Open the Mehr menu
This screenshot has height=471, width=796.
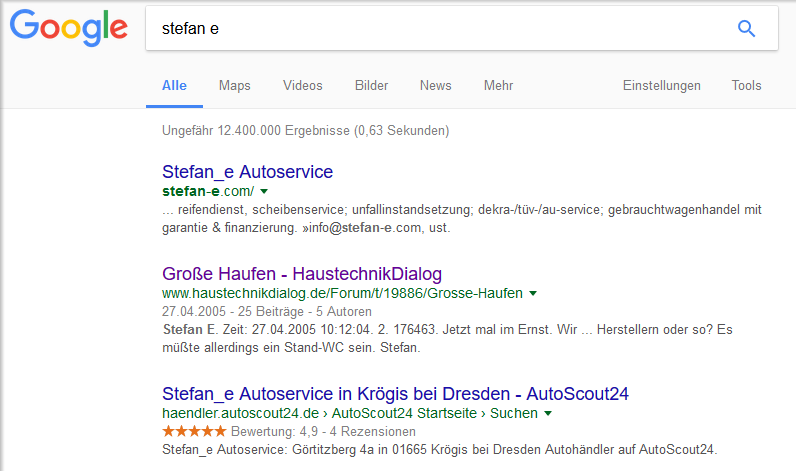[x=498, y=85]
